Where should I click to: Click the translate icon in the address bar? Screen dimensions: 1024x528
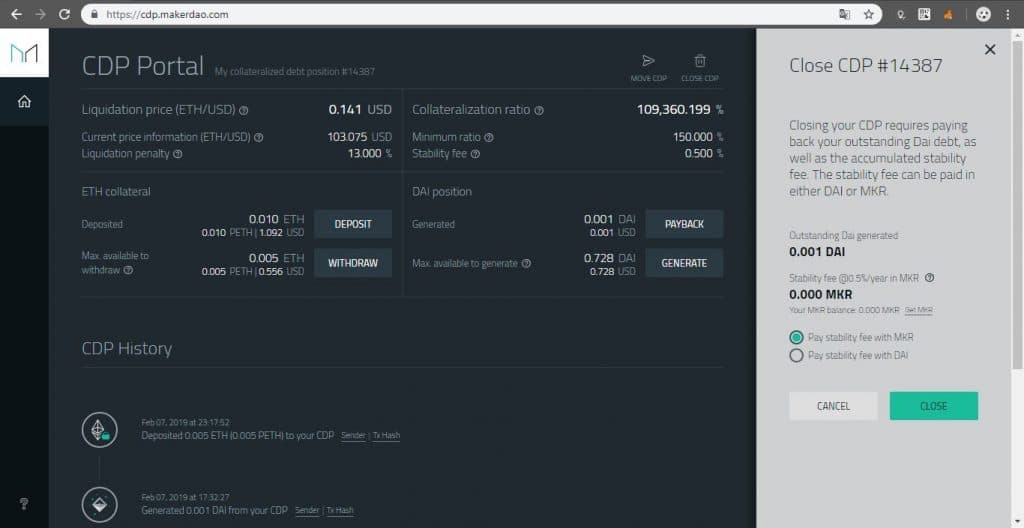click(x=844, y=14)
